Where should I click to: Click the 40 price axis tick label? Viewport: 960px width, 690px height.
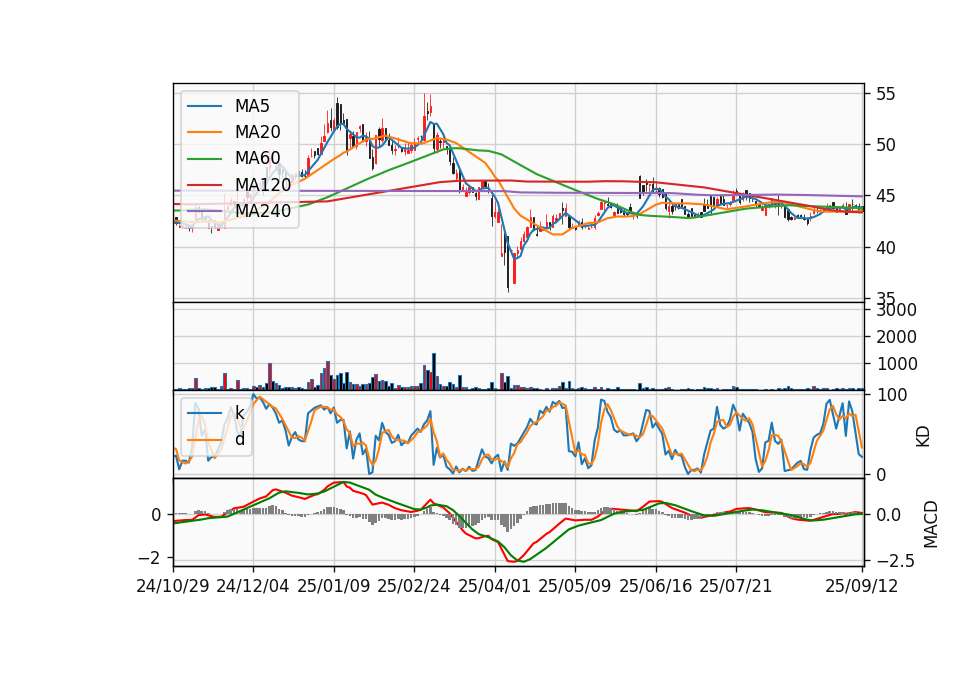tap(885, 248)
